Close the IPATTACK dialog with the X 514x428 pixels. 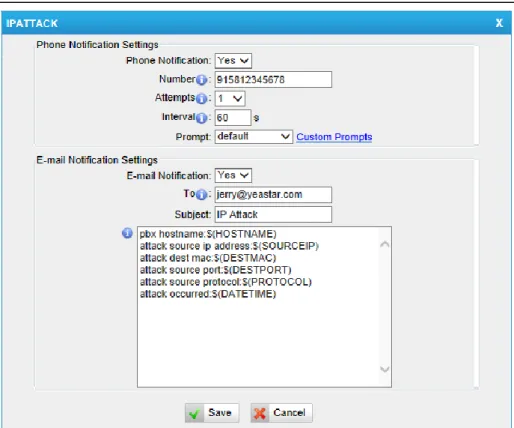tap(499, 23)
